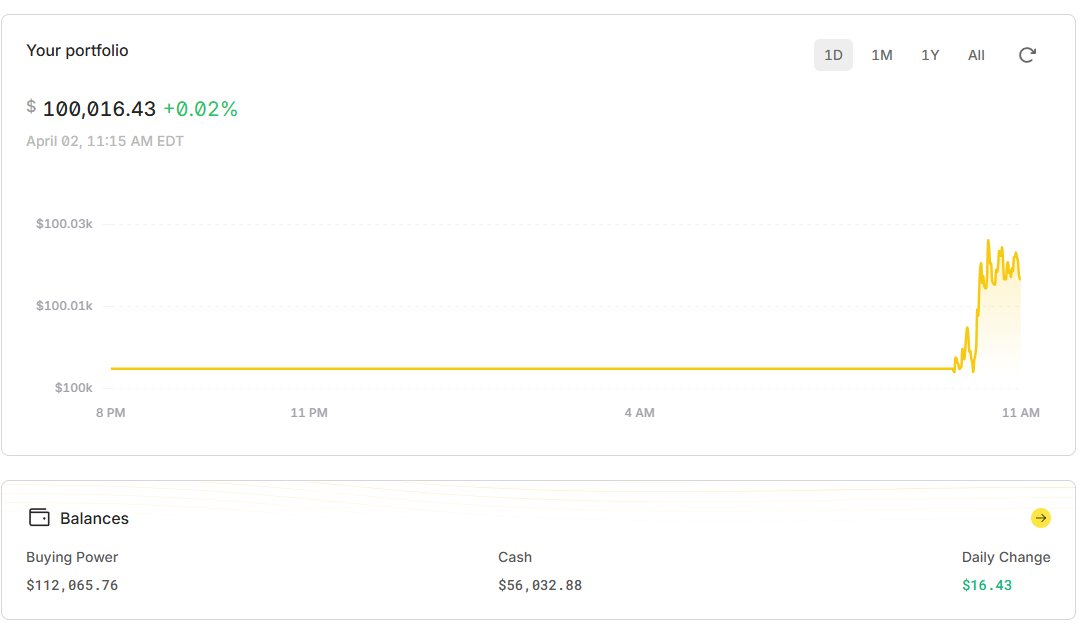Click the 11 AM time axis label
This screenshot has height=625, width=1086.
click(1021, 413)
